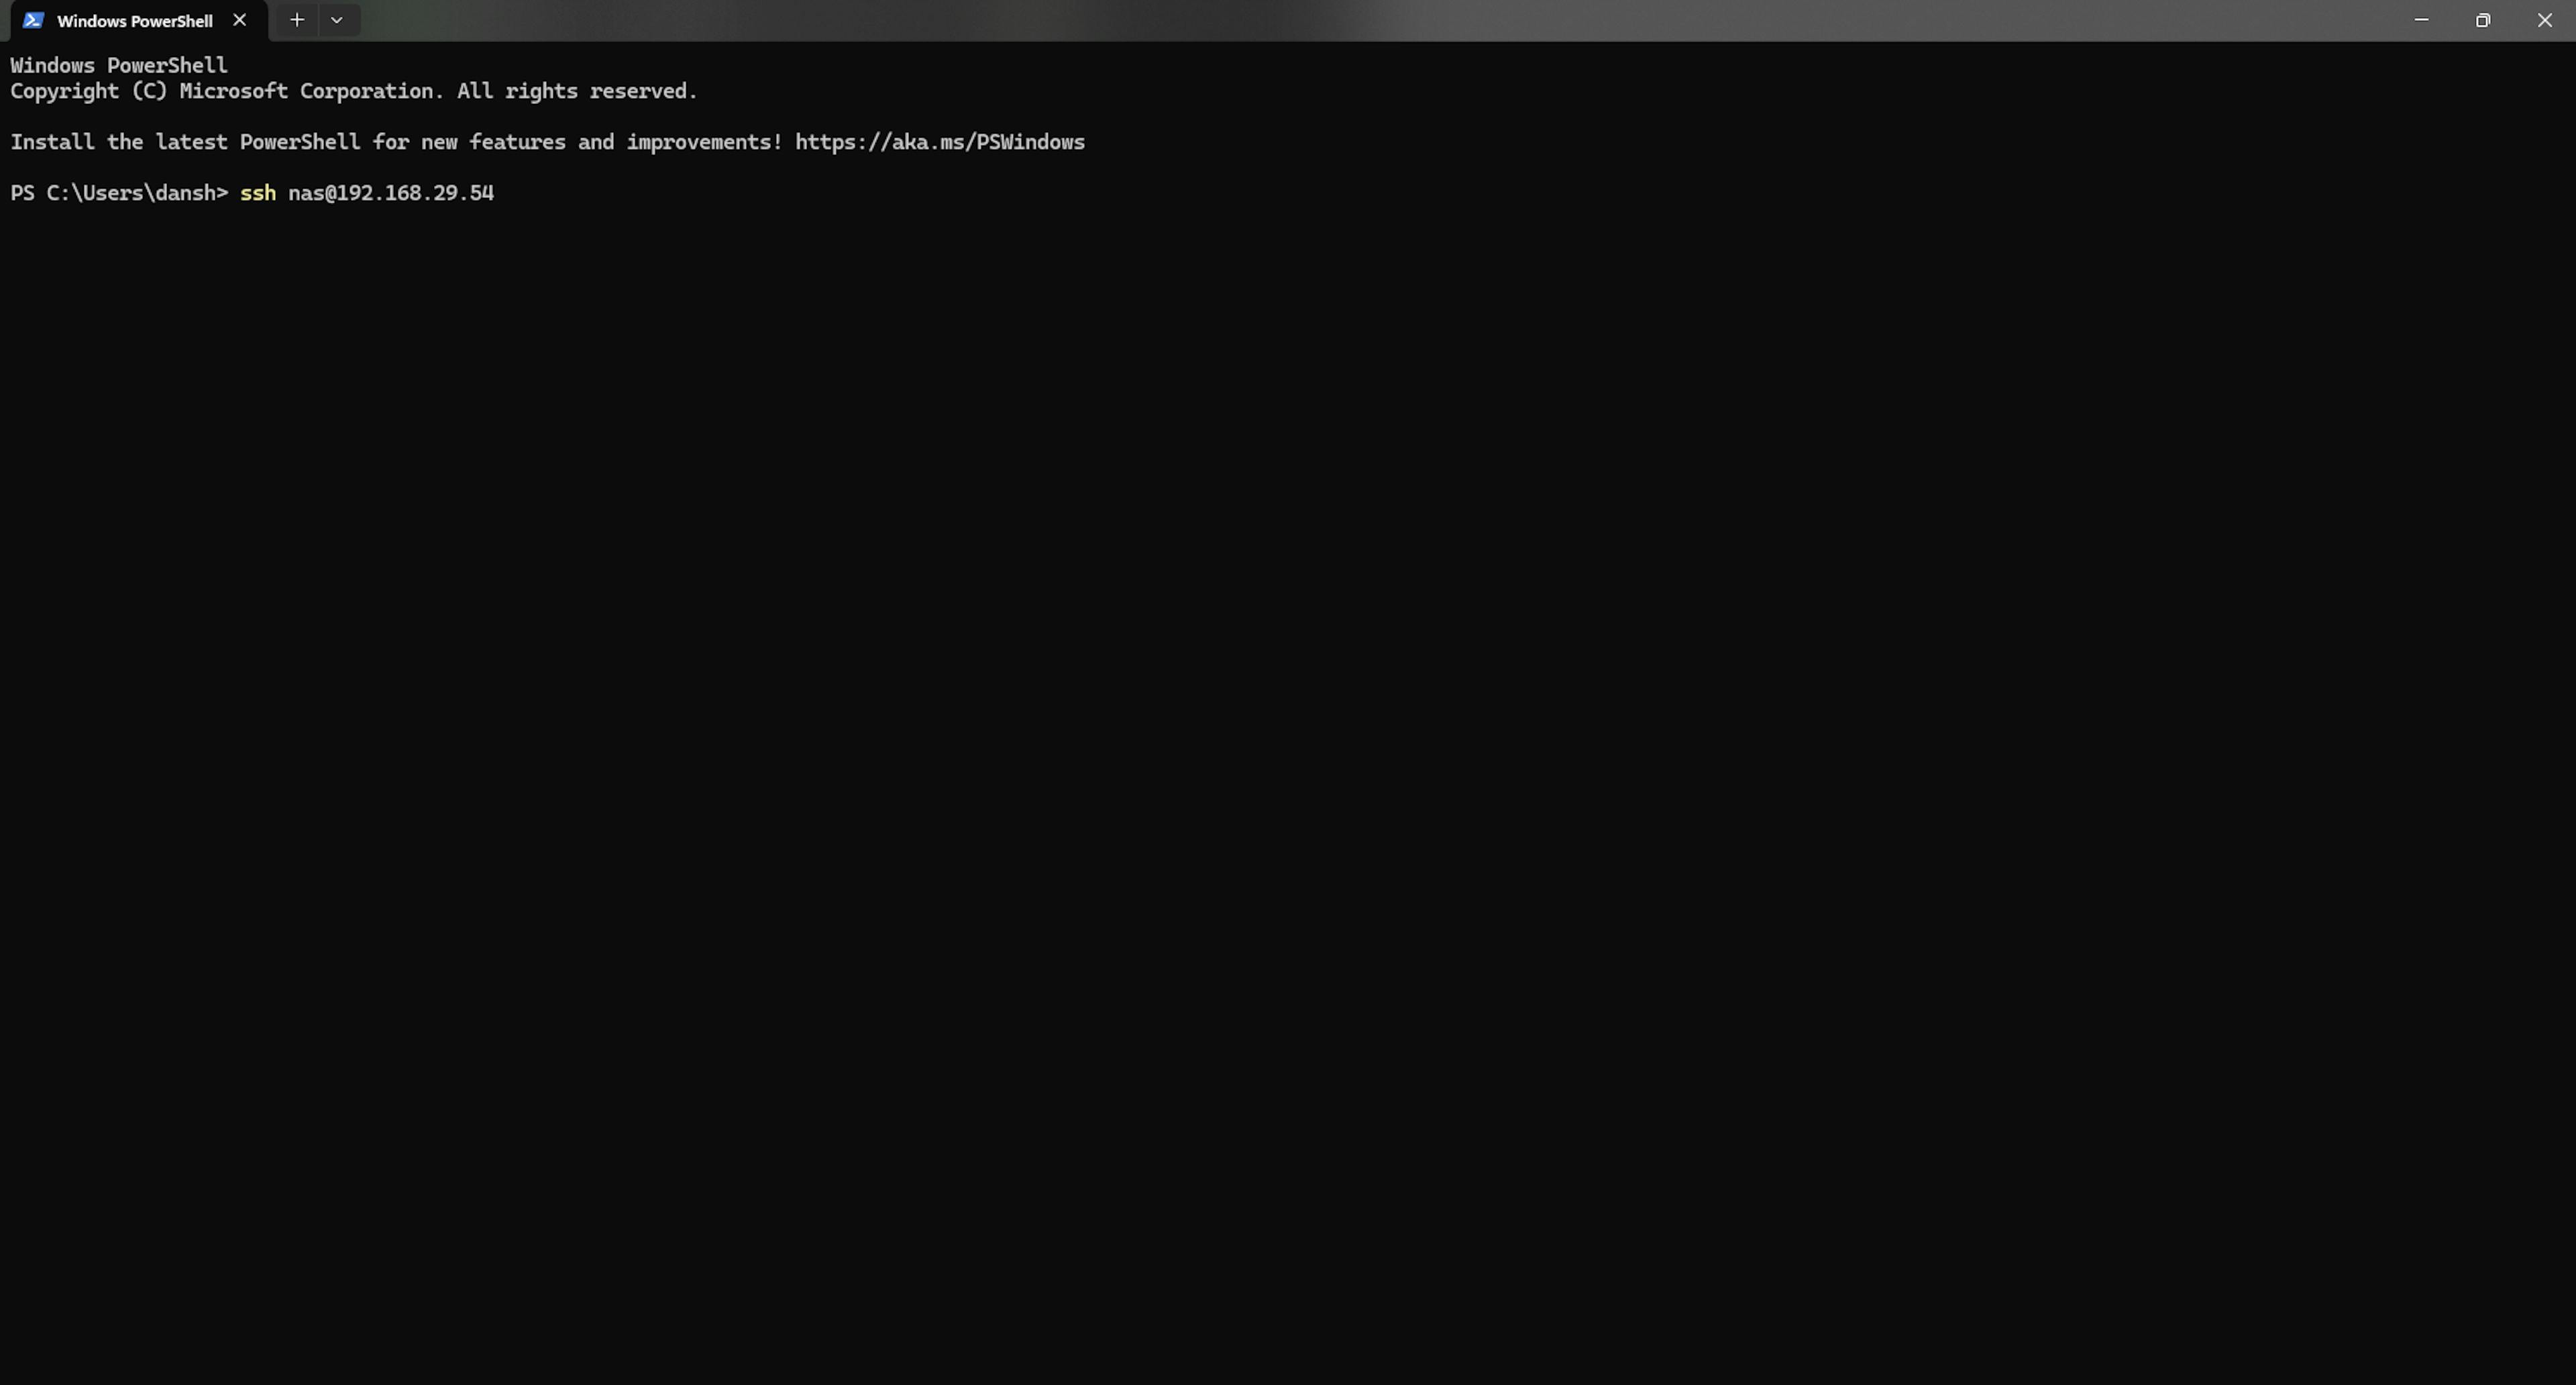2576x1385 pixels.
Task: Minimize the terminal window
Action: 2421,20
